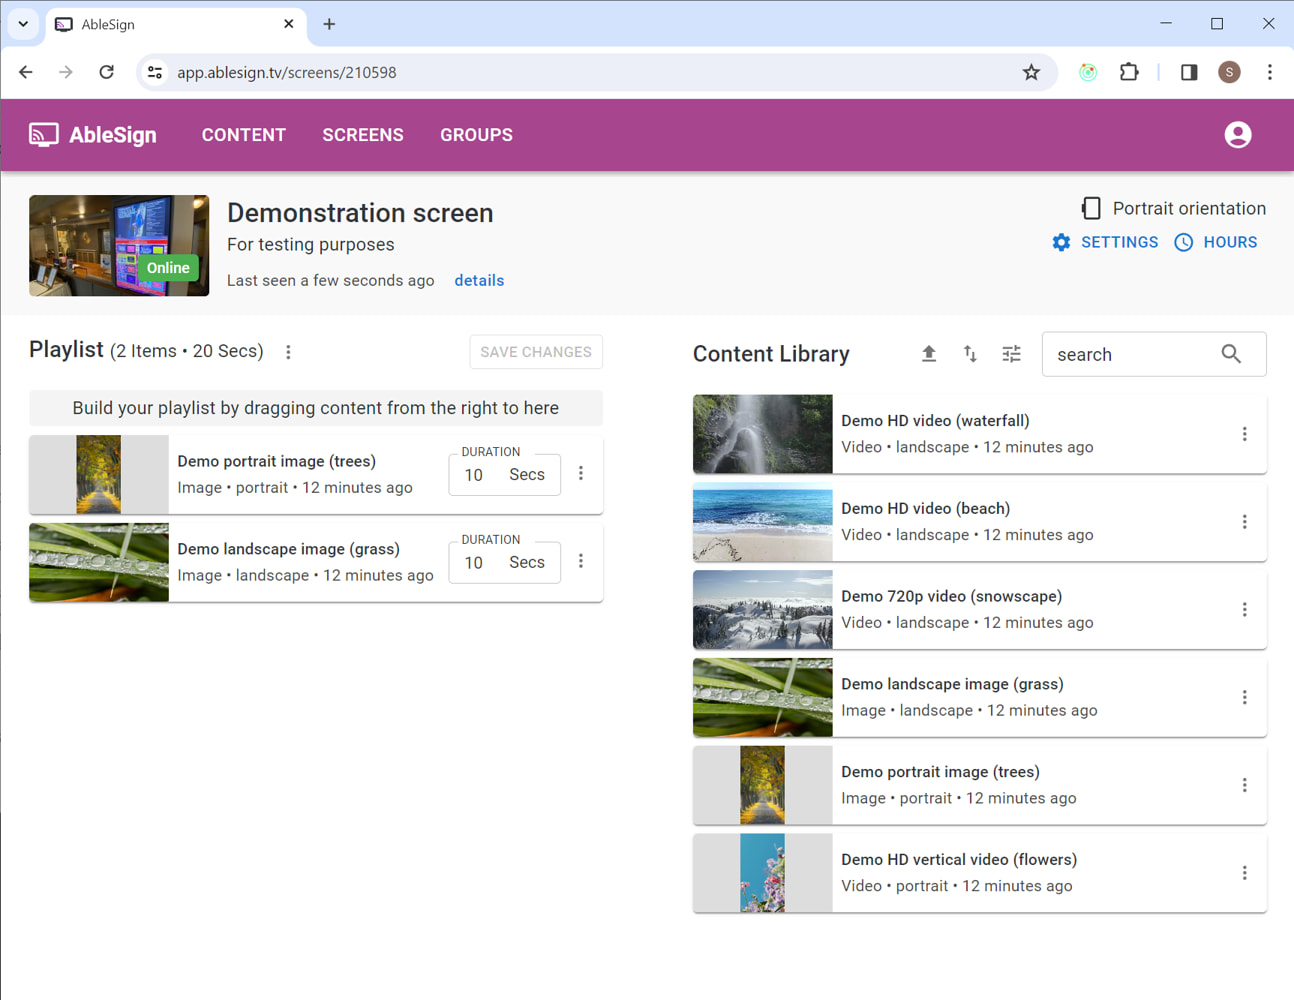Click the Hours clock icon
1294x1000 pixels.
click(1184, 242)
